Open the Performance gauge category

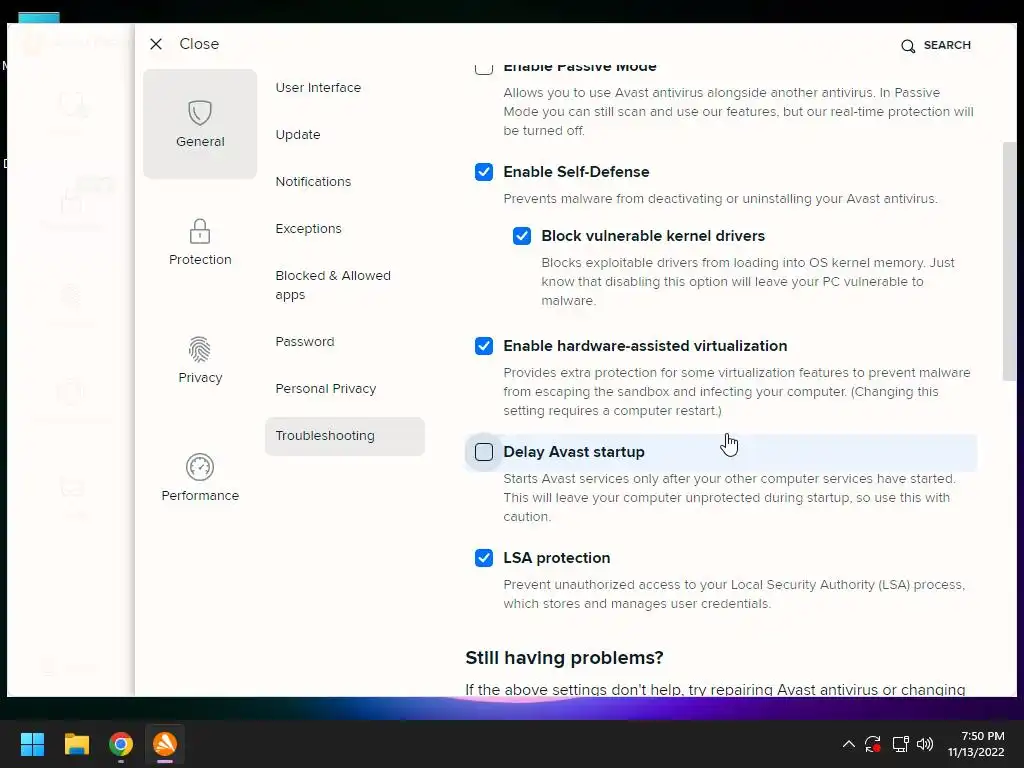(x=200, y=478)
